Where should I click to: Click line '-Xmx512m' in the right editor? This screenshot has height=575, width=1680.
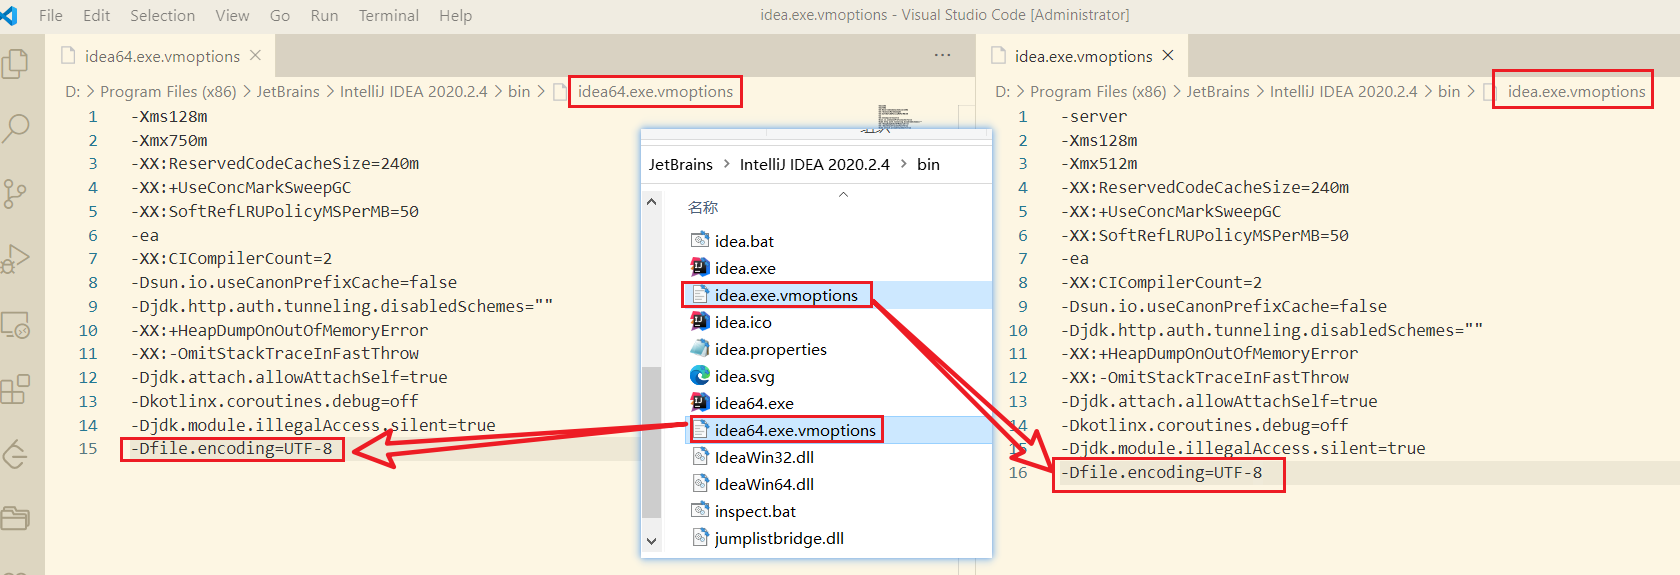pos(1099,163)
